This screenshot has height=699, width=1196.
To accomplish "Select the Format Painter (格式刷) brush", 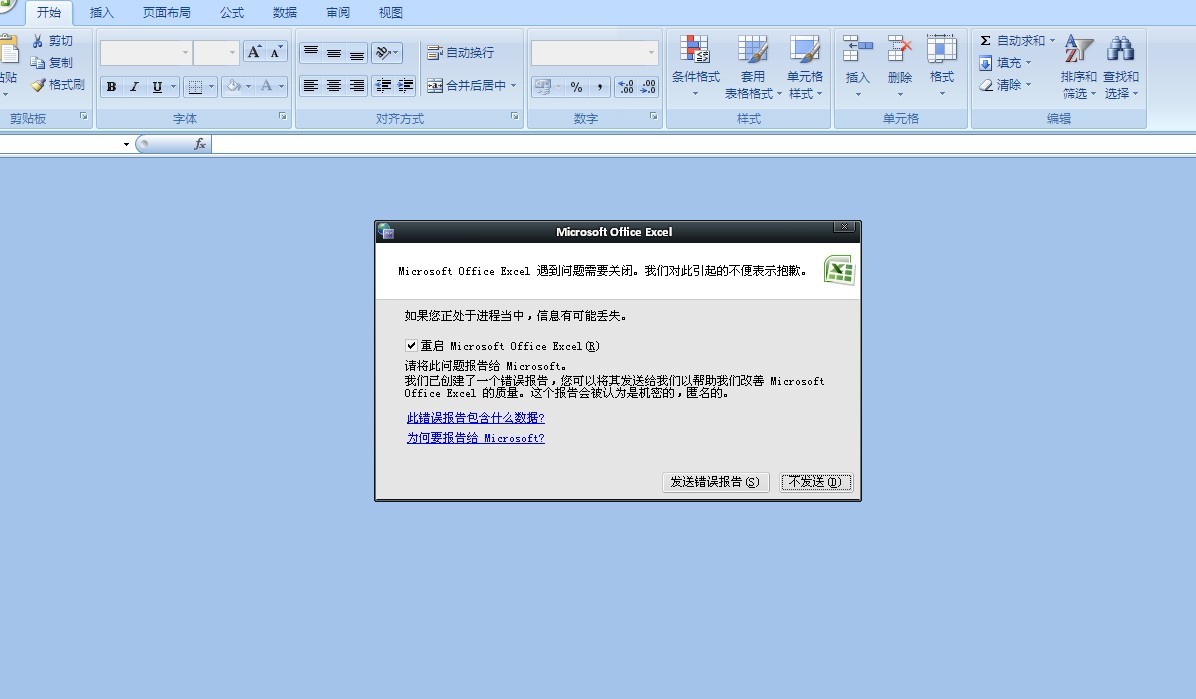I will click(x=37, y=85).
